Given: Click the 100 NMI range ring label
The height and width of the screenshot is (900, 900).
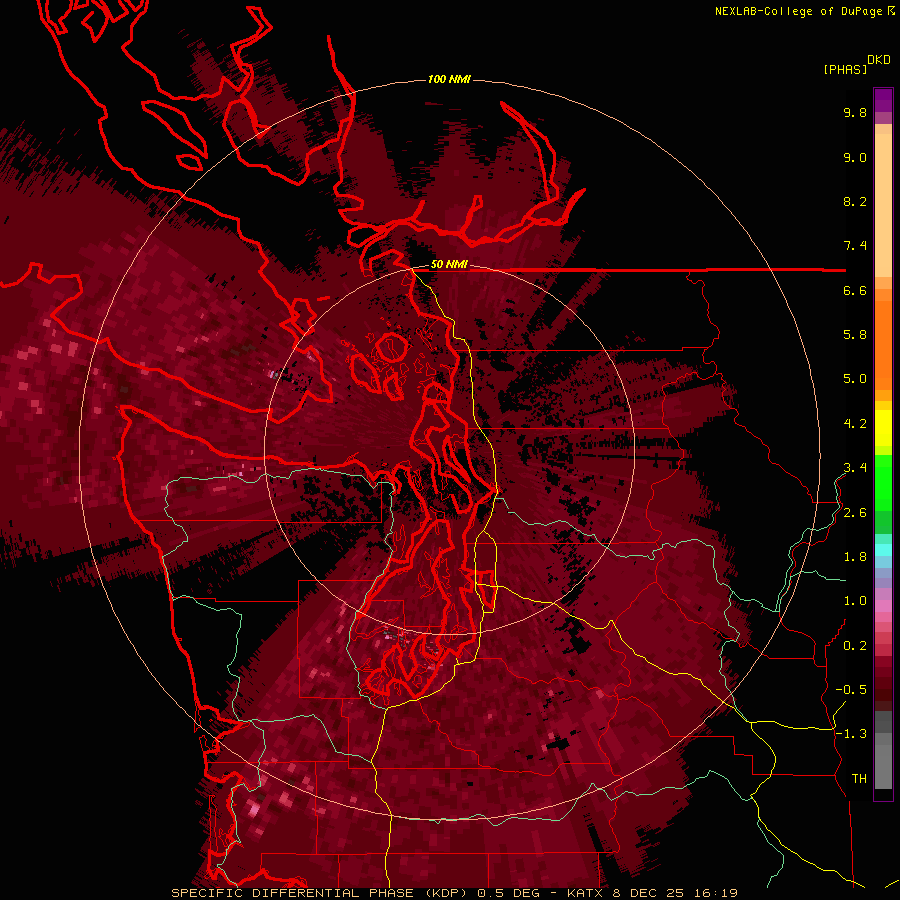Looking at the screenshot, I should pos(449,79).
